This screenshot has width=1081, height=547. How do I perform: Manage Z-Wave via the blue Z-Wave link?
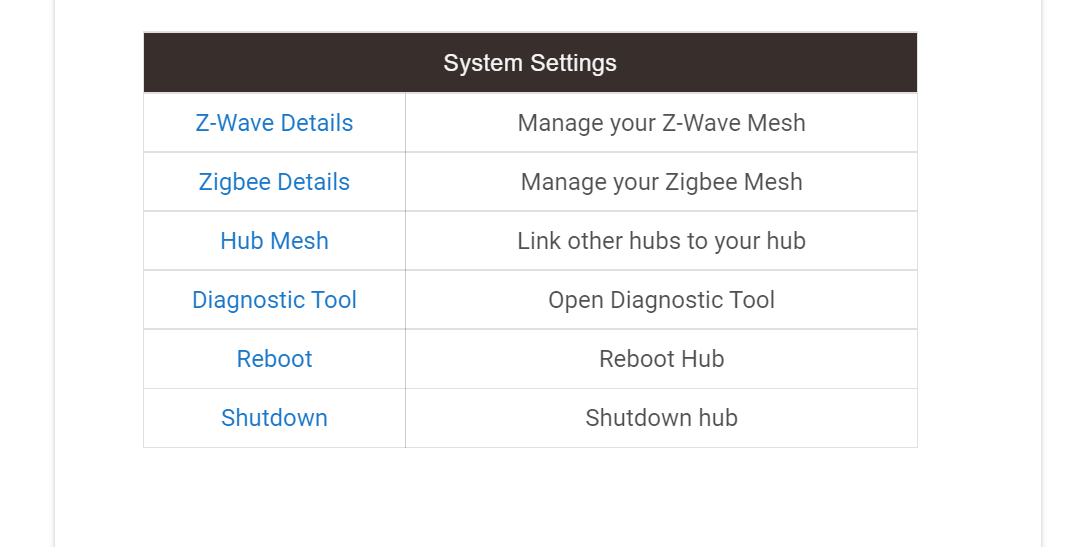274,123
